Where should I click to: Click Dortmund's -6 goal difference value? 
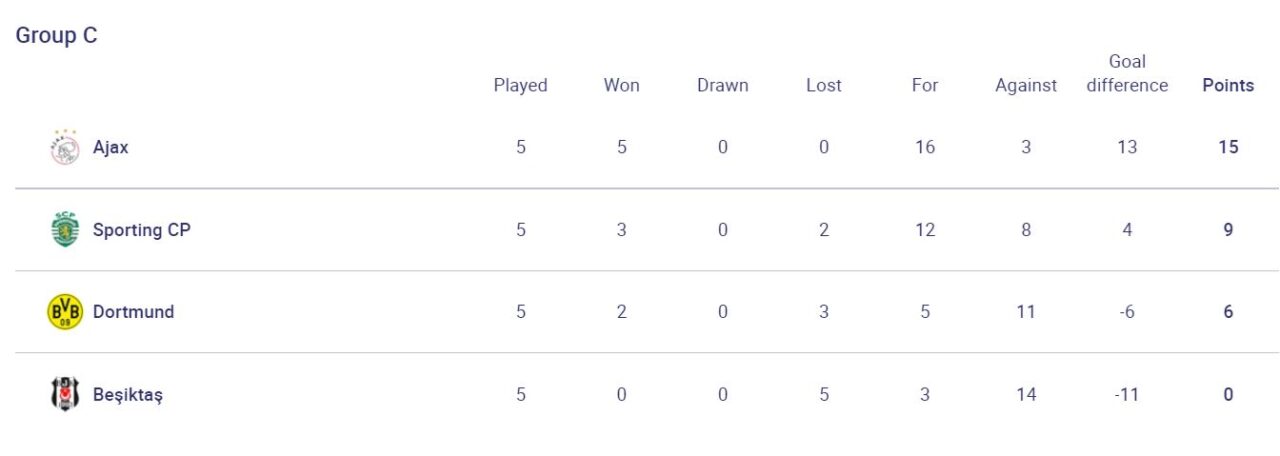(1127, 312)
